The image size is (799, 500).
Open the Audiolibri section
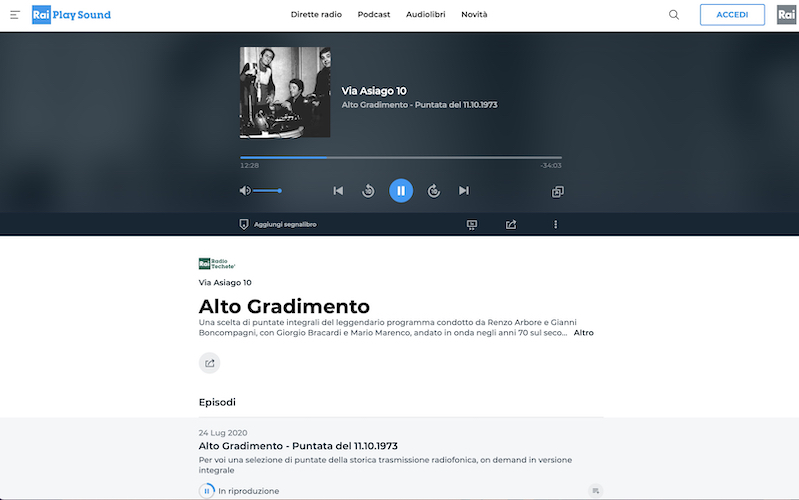click(425, 15)
